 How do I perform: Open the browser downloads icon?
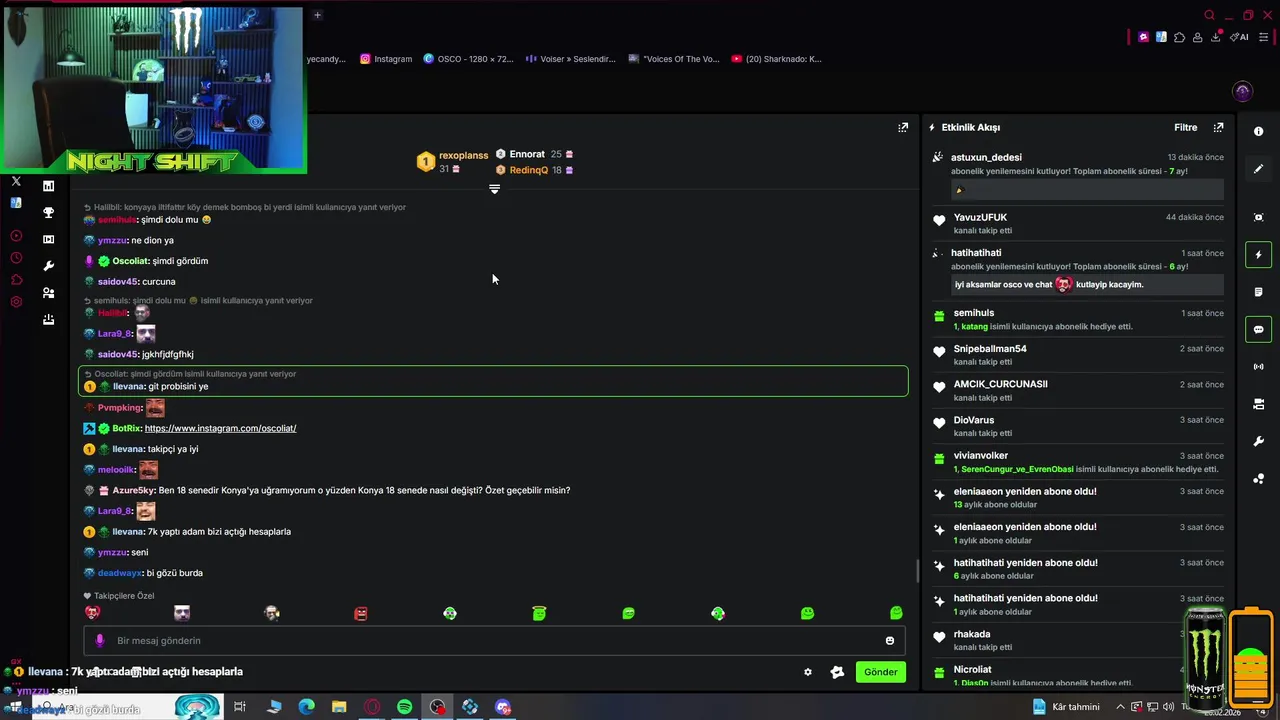coord(1216,37)
